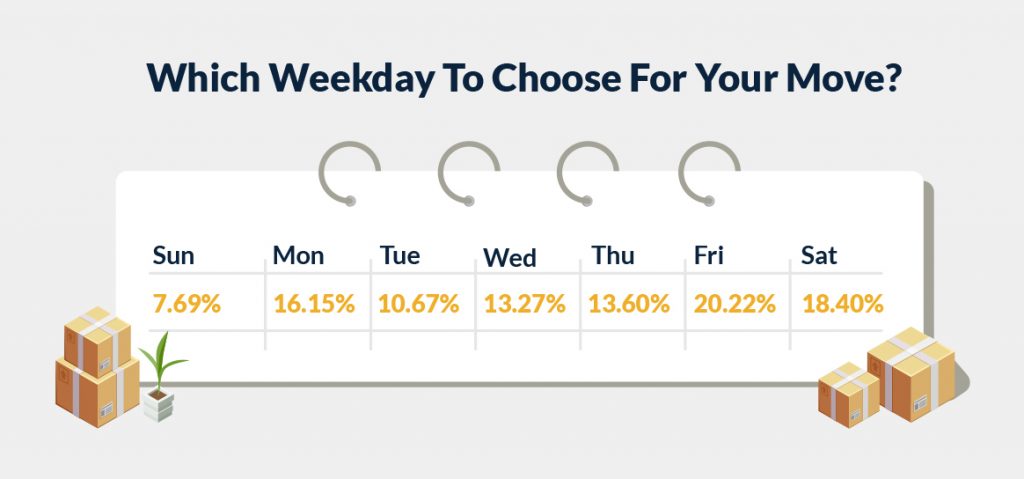
Task: Click the 20.22% Friday value
Action: coord(735,304)
